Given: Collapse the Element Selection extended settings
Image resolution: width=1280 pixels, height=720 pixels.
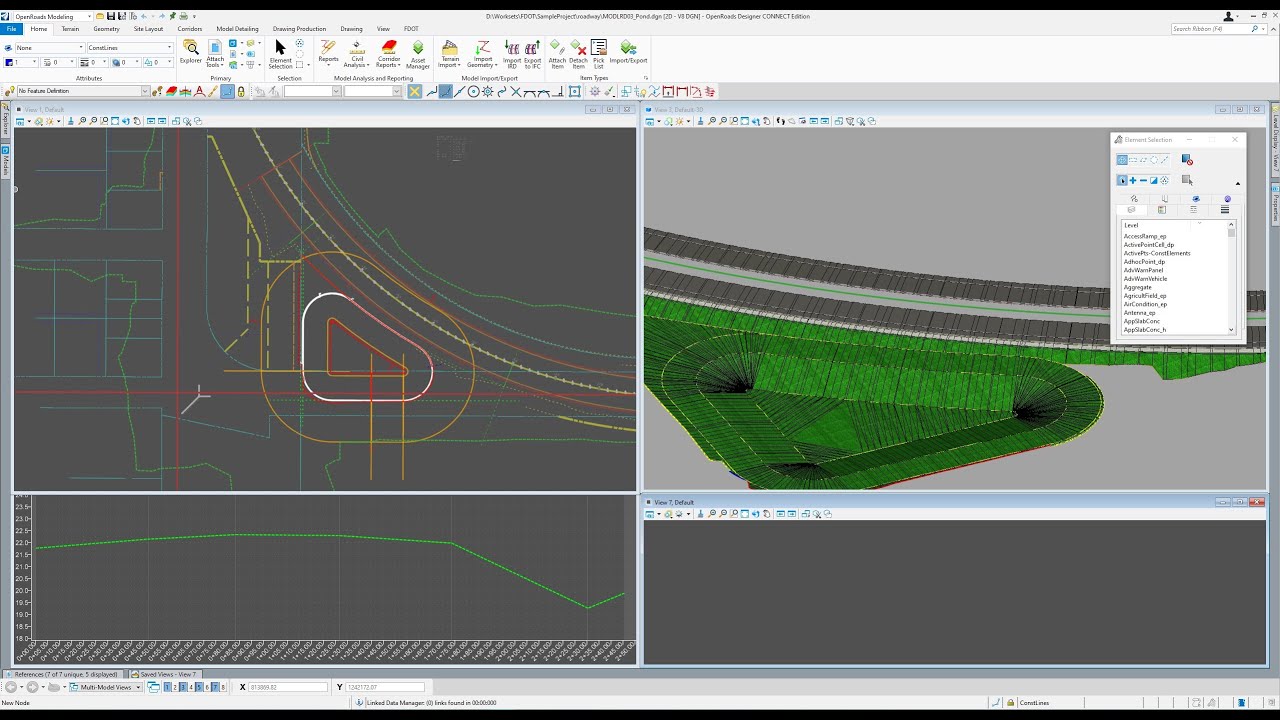Looking at the screenshot, I should pos(1237,183).
